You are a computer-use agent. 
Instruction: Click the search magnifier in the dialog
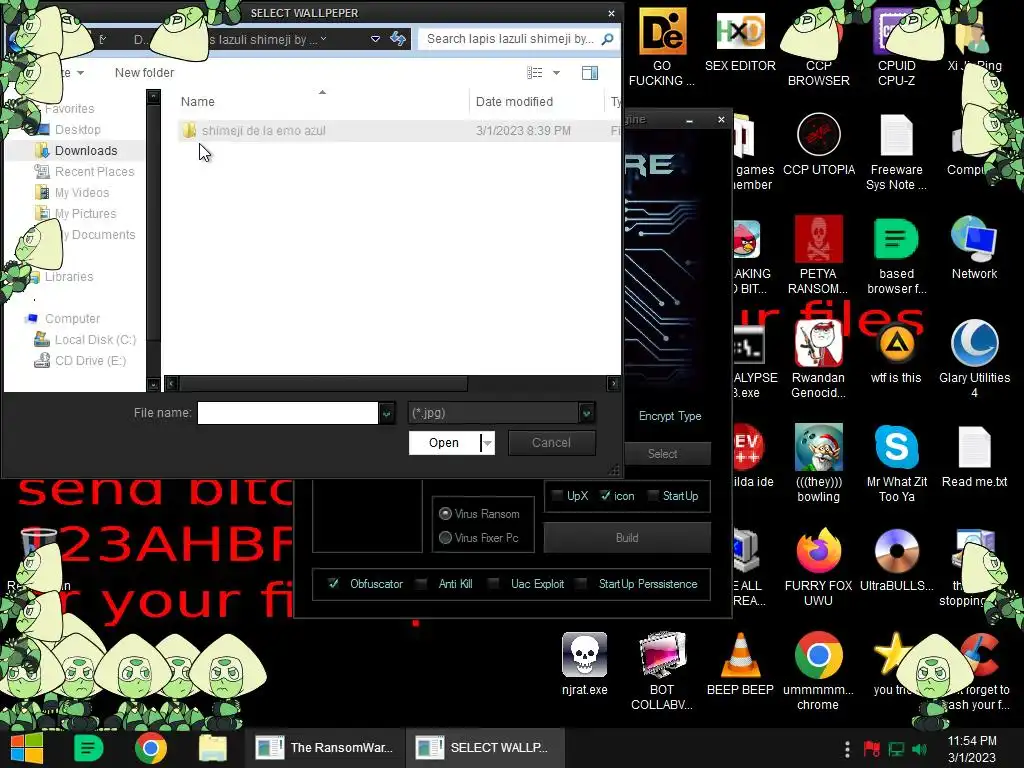[x=607, y=39]
